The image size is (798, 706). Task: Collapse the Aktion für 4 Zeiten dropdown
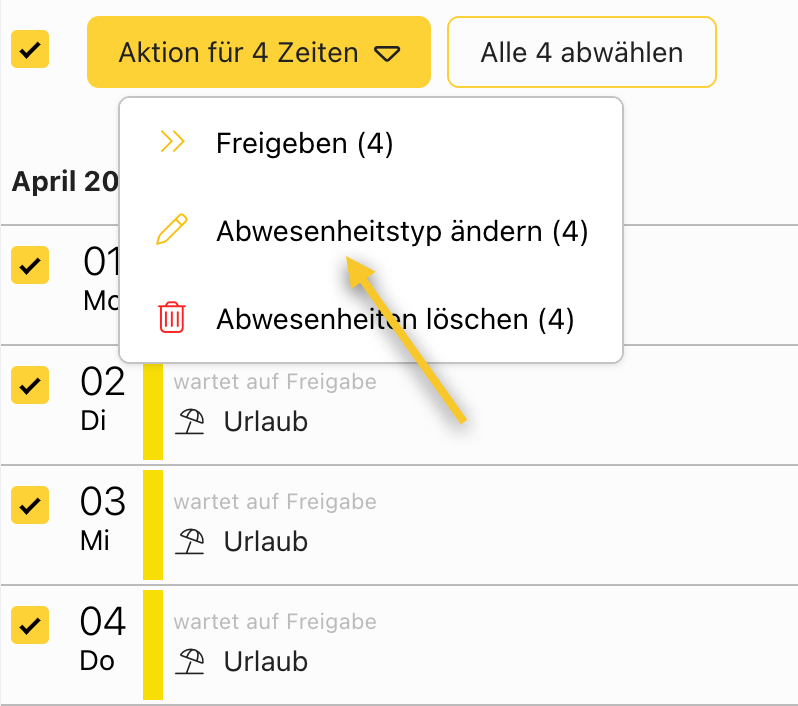click(258, 52)
